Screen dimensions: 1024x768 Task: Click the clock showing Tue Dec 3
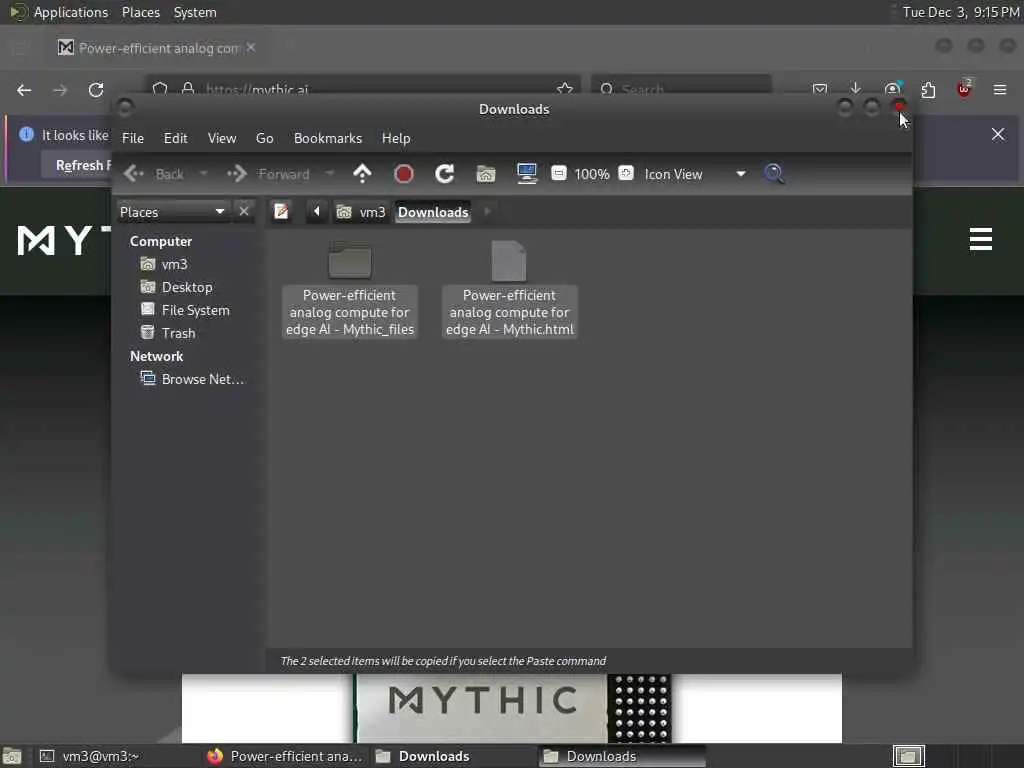pyautogui.click(x=961, y=12)
